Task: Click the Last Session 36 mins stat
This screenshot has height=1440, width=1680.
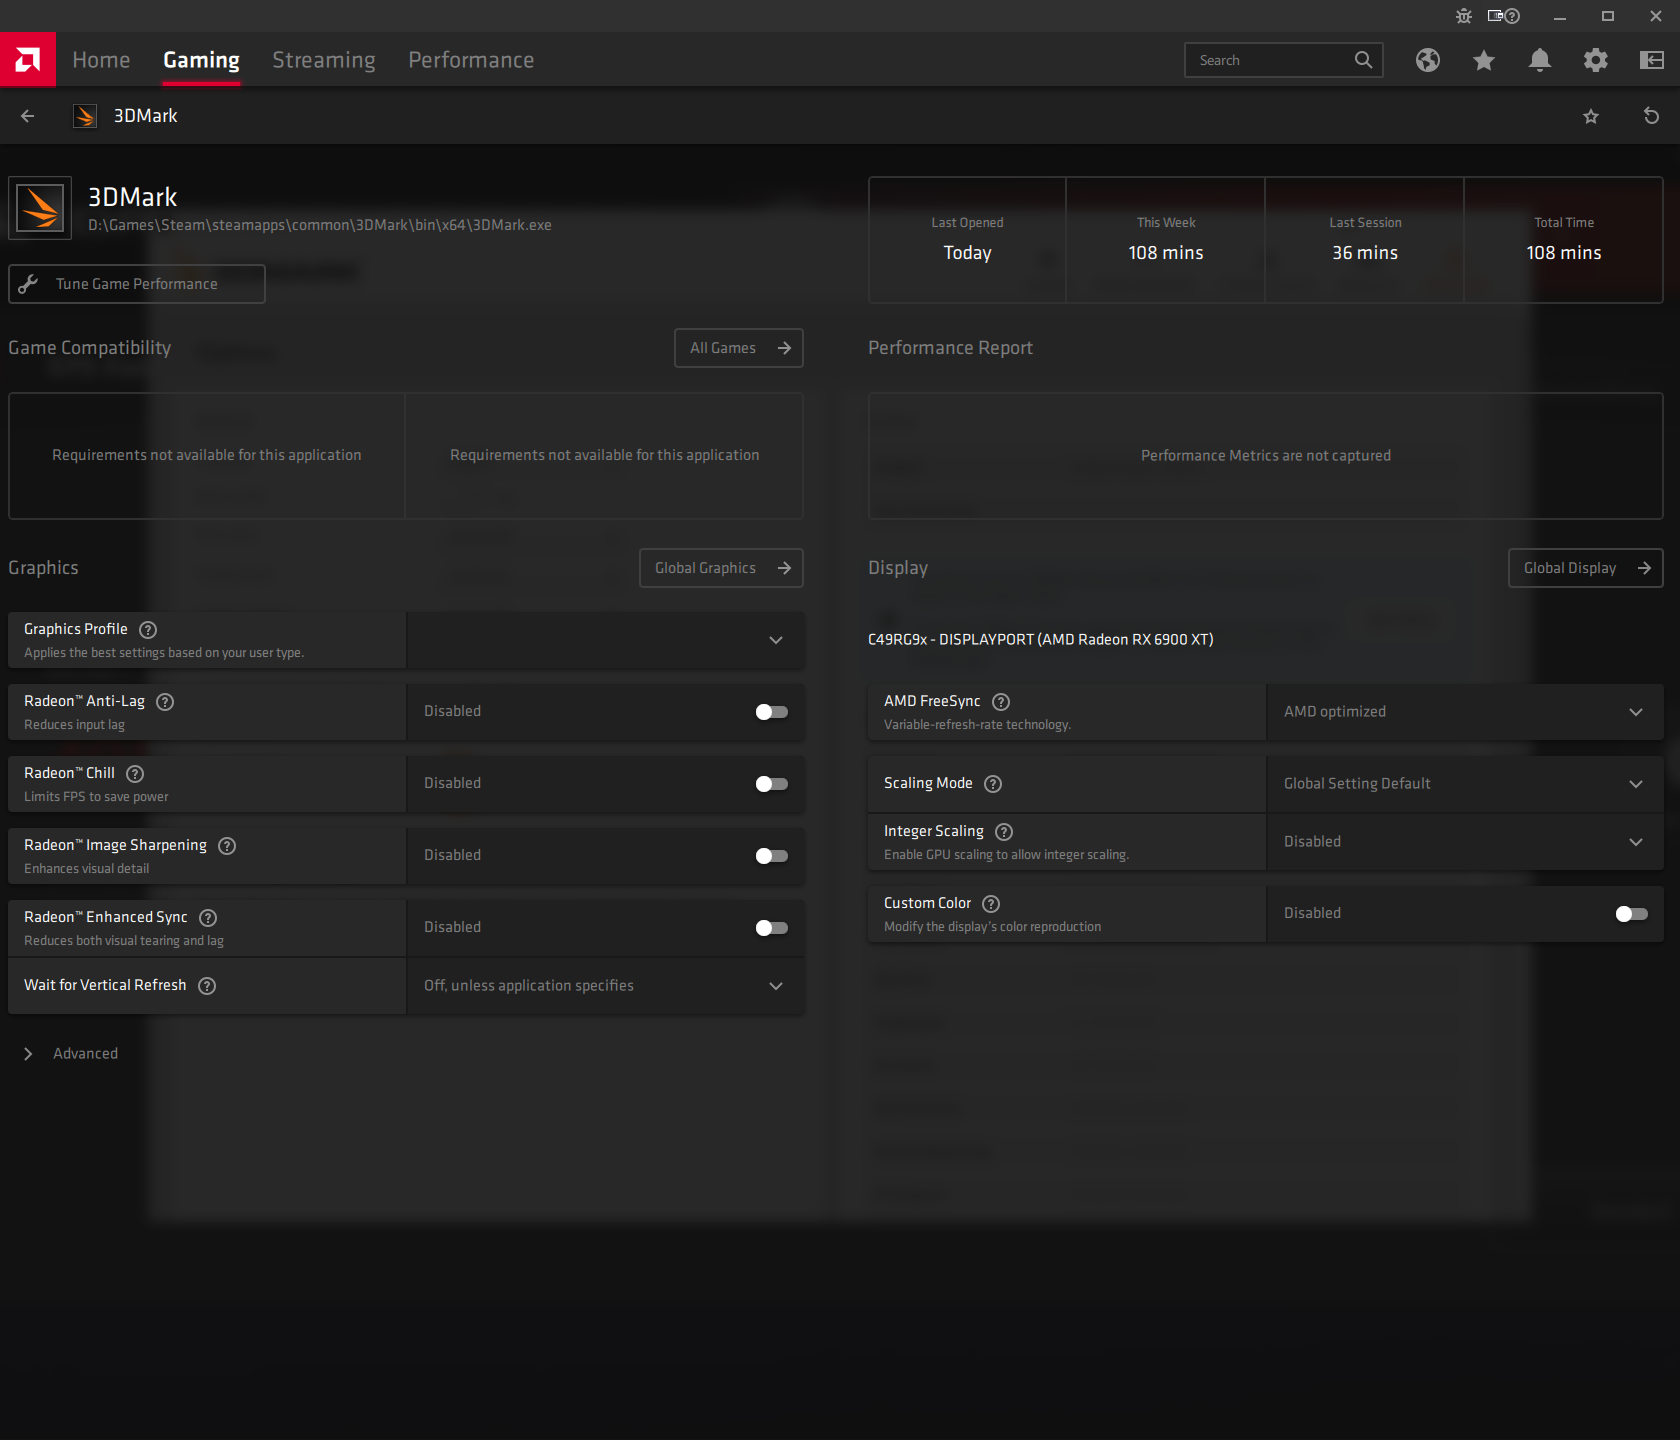Action: coord(1365,240)
